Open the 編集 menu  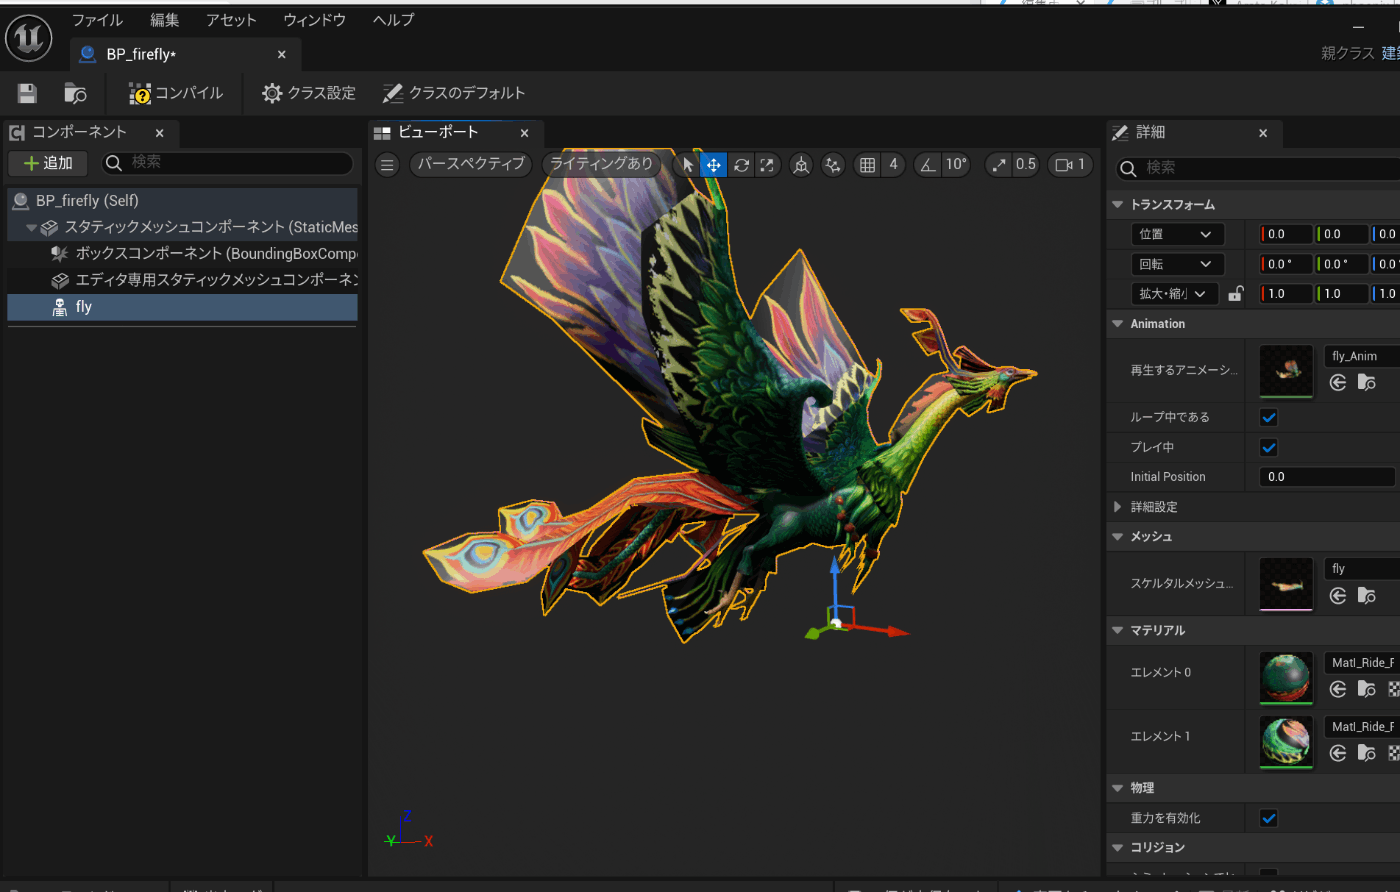(165, 20)
